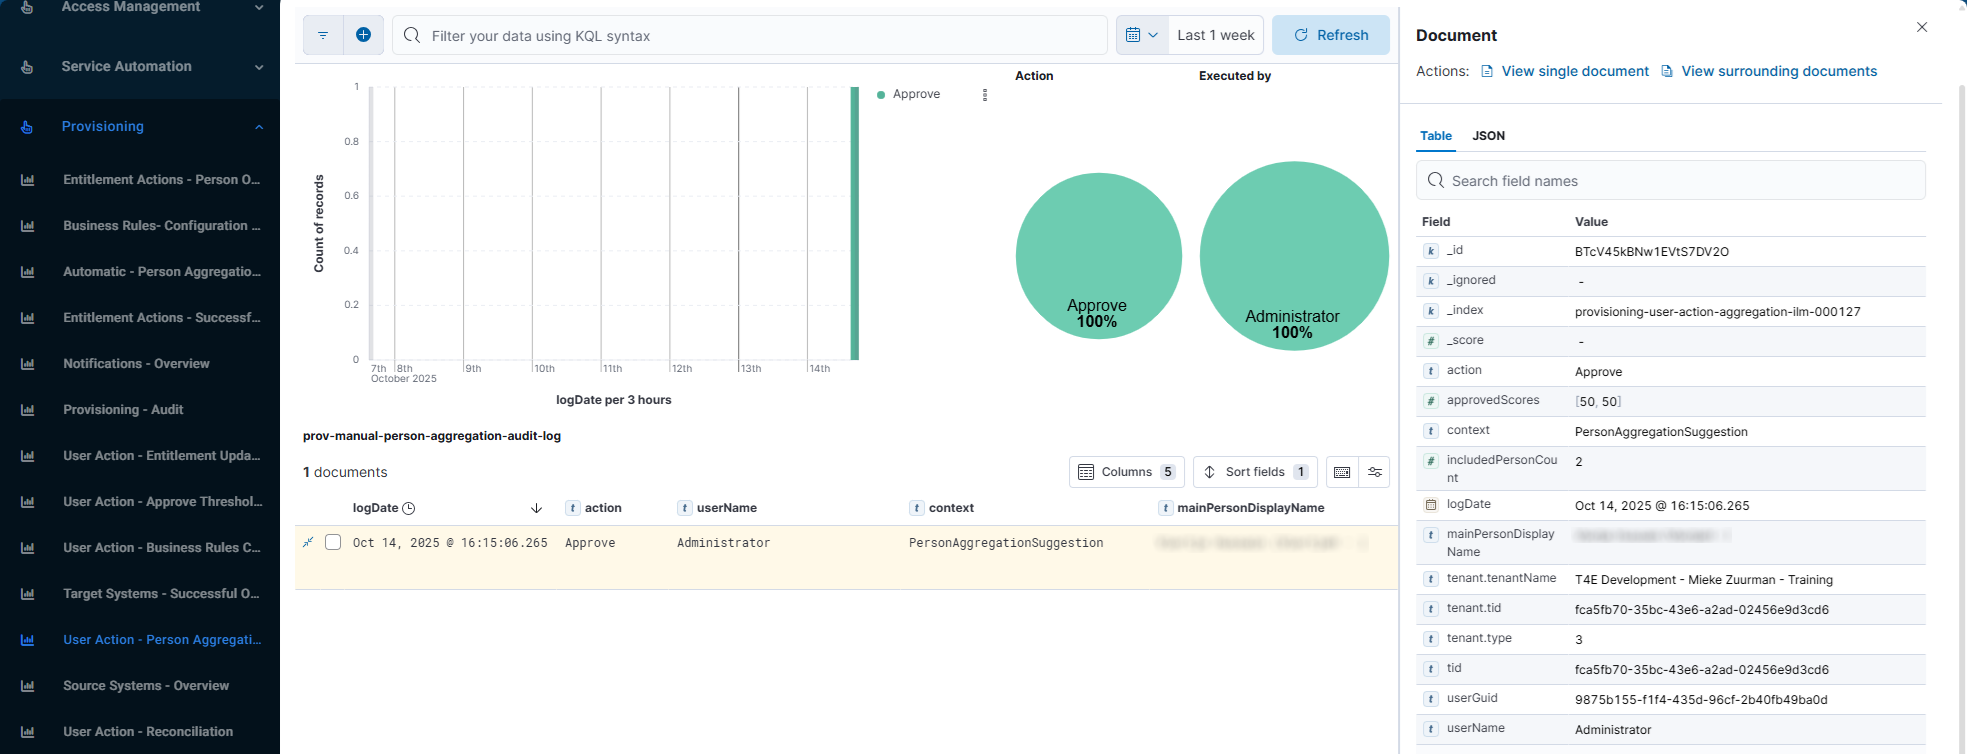This screenshot has width=1967, height=754.
Task: Click the logDate clock icon
Action: [x=409, y=508]
